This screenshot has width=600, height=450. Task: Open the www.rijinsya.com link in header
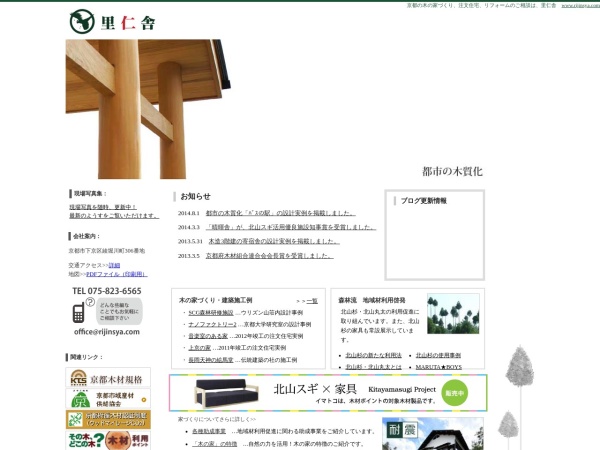[580, 5]
